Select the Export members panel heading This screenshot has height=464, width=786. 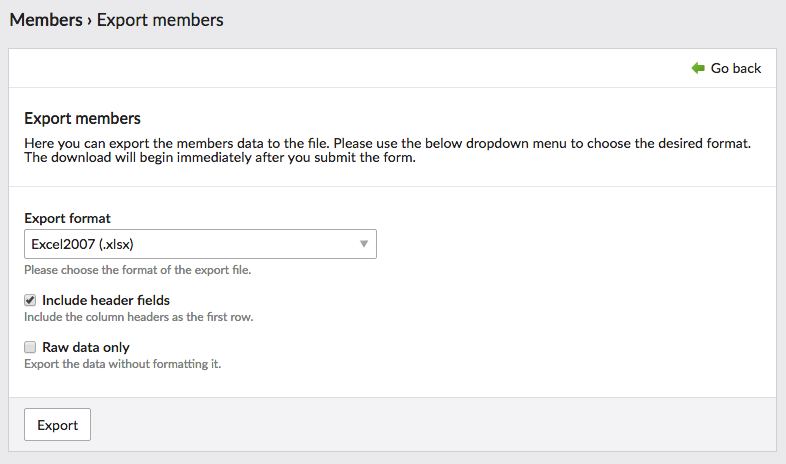(x=82, y=118)
